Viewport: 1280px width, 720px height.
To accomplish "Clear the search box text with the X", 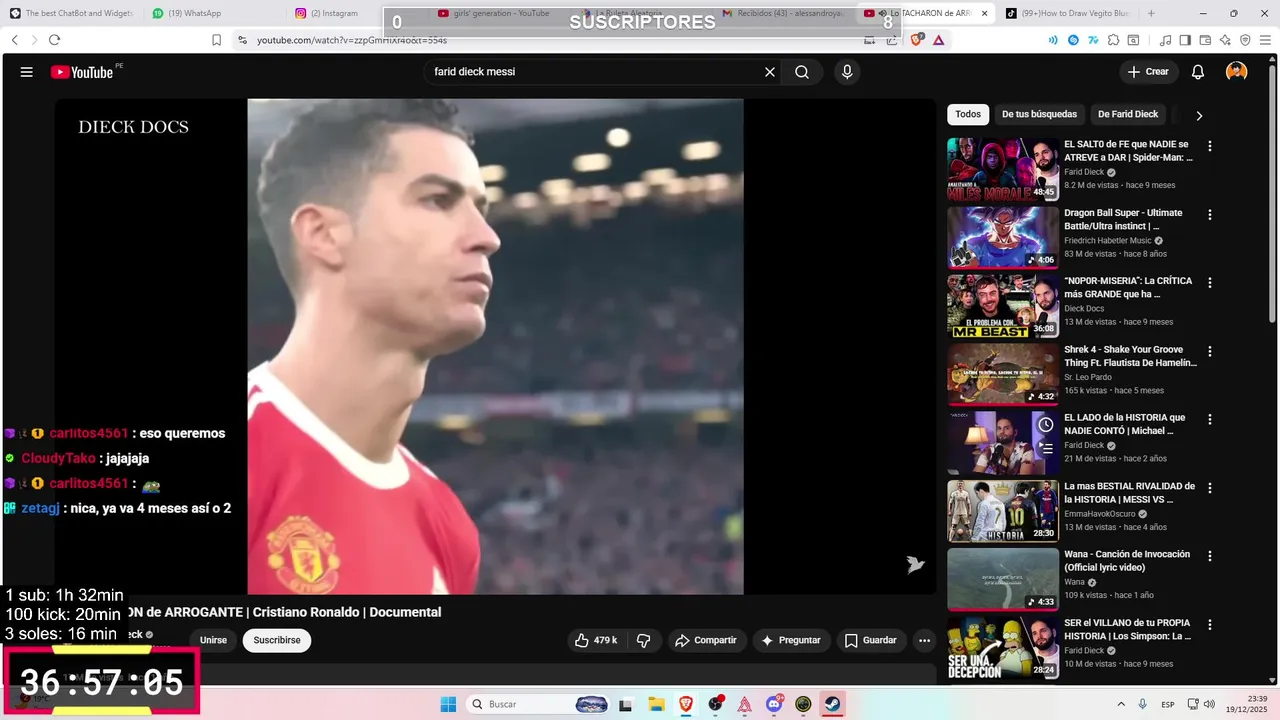I will (770, 72).
